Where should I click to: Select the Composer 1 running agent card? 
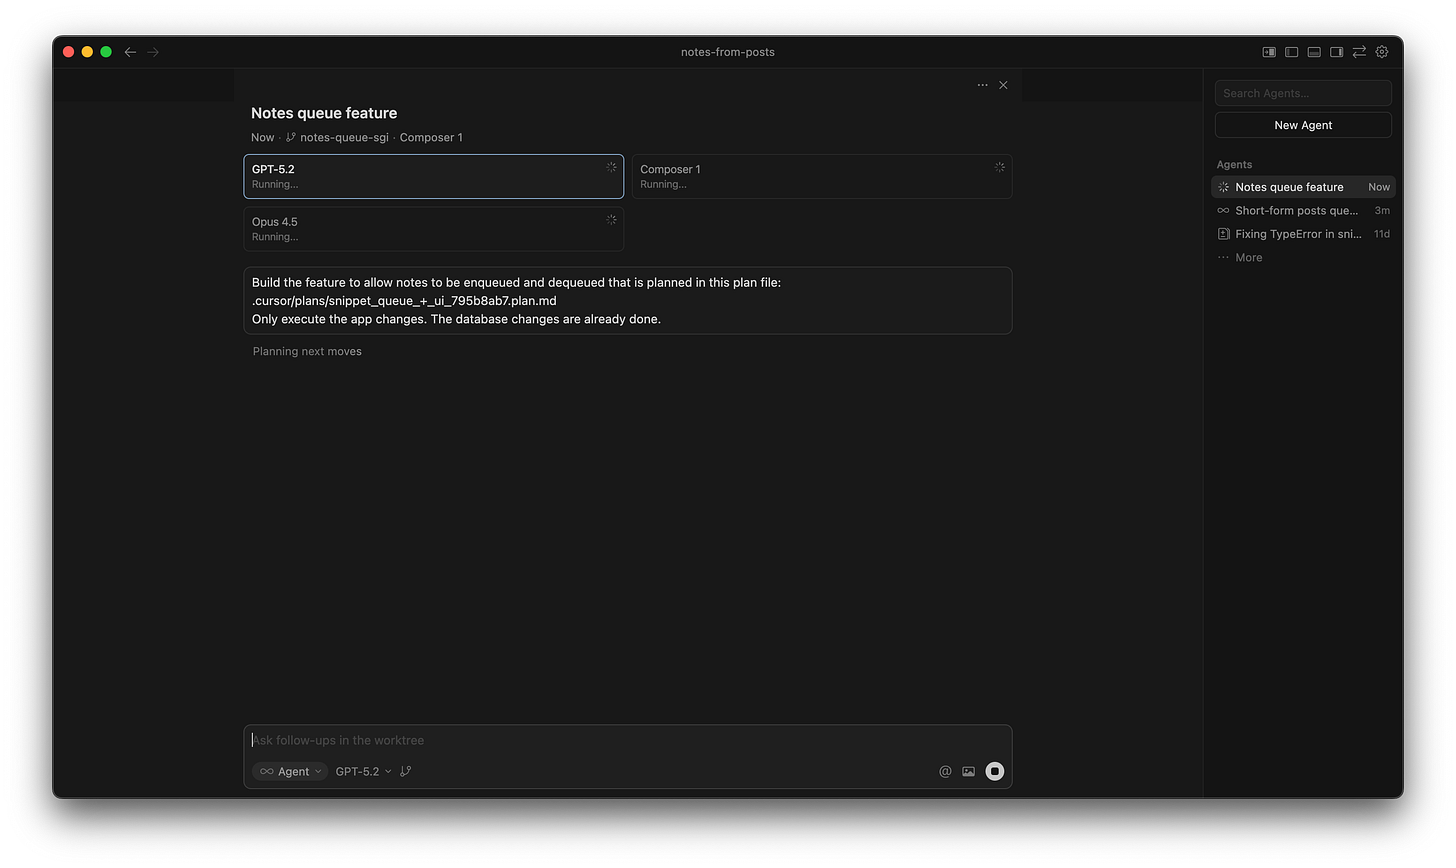822,176
